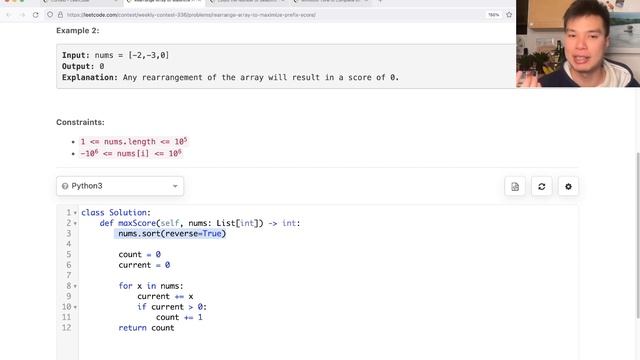The height and width of the screenshot is (360, 640).
Task: Click the 'return count' code line
Action: [x=146, y=328]
